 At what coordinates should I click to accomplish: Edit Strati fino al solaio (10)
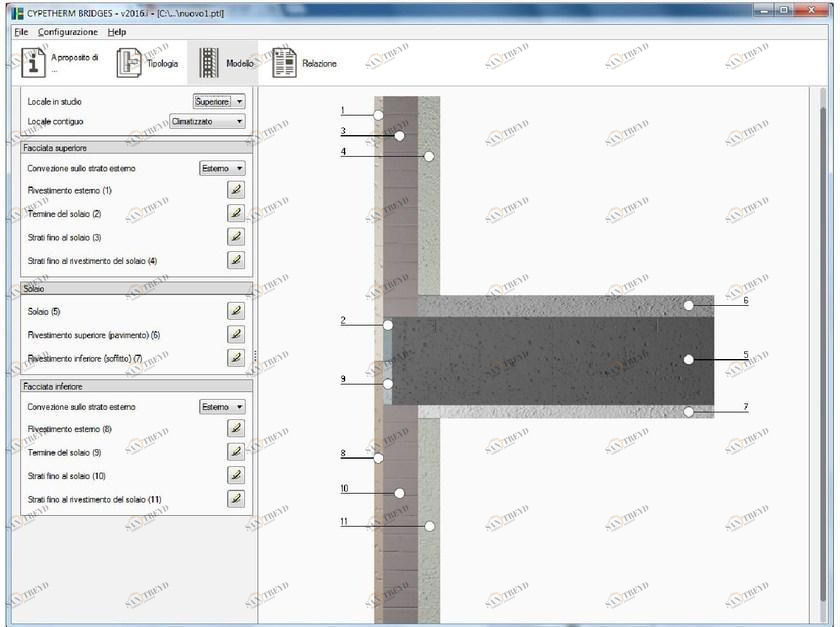coord(235,475)
